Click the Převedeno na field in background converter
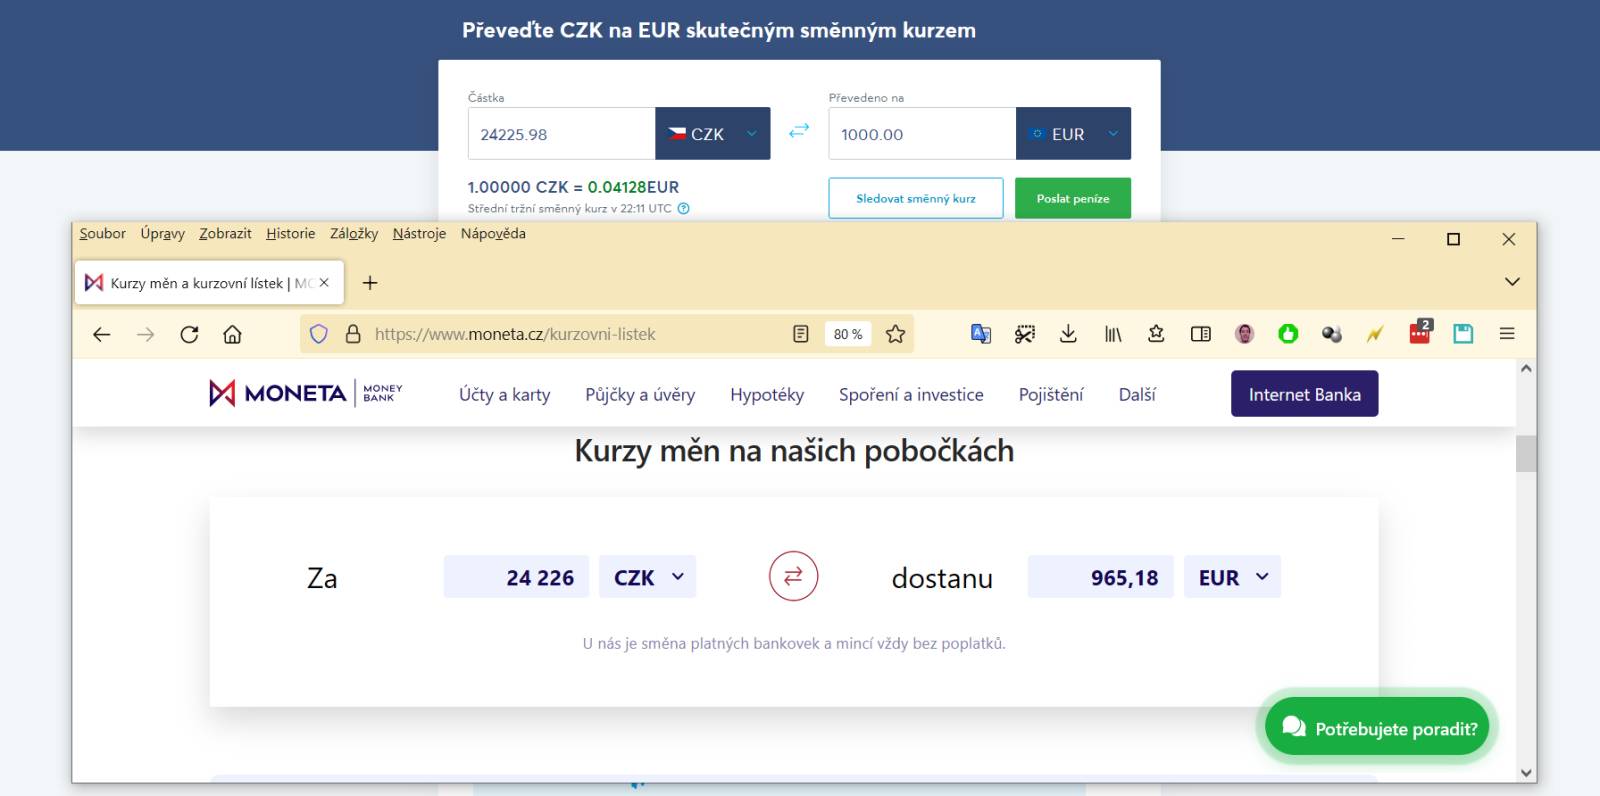This screenshot has height=796, width=1600. click(922, 133)
